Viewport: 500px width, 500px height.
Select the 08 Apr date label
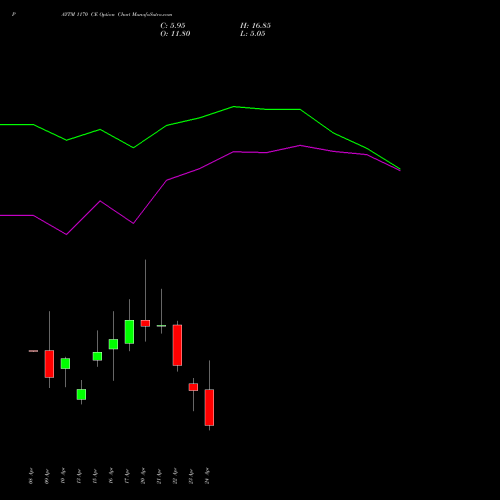(x=31, y=476)
